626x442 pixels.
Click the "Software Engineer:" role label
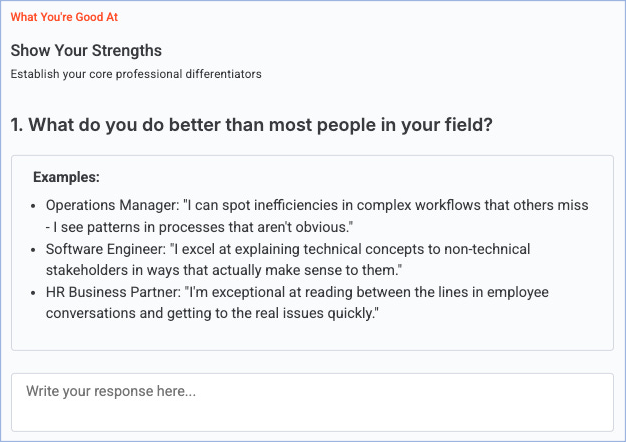[x=107, y=248]
